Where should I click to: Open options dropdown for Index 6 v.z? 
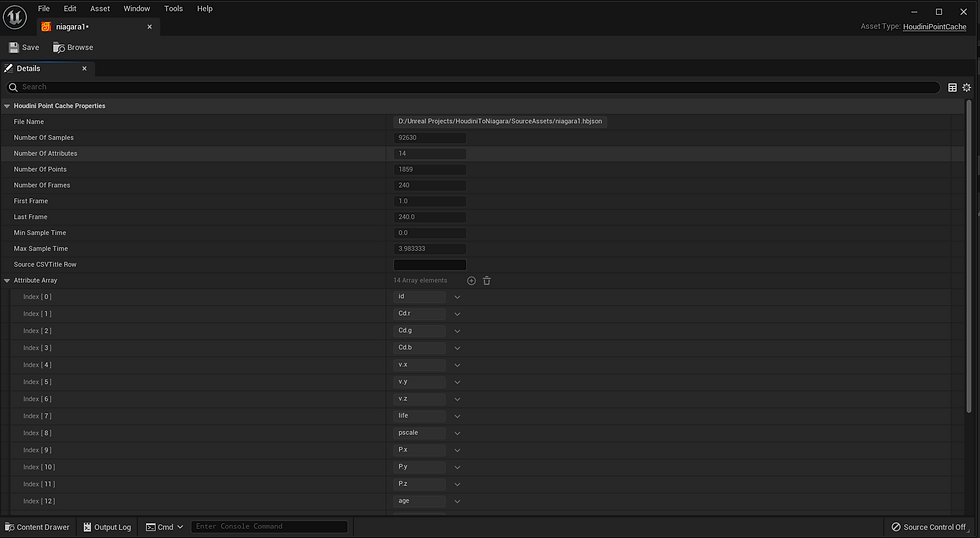coord(458,399)
